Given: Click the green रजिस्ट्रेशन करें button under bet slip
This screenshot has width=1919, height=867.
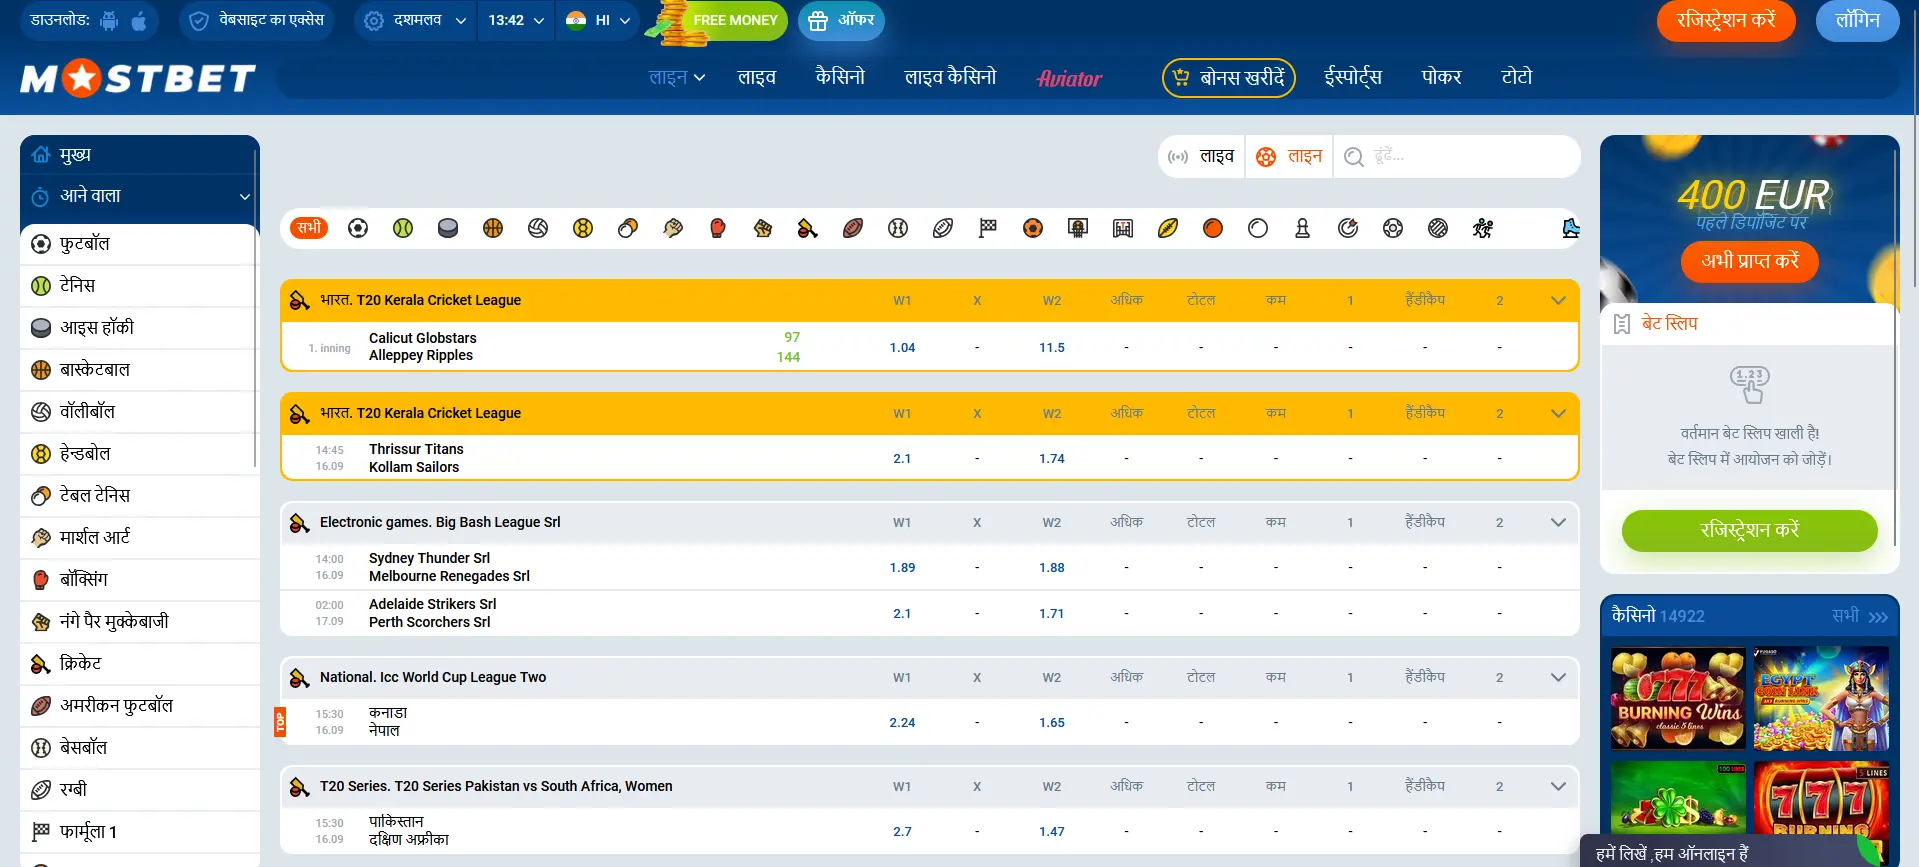Looking at the screenshot, I should click(x=1750, y=530).
